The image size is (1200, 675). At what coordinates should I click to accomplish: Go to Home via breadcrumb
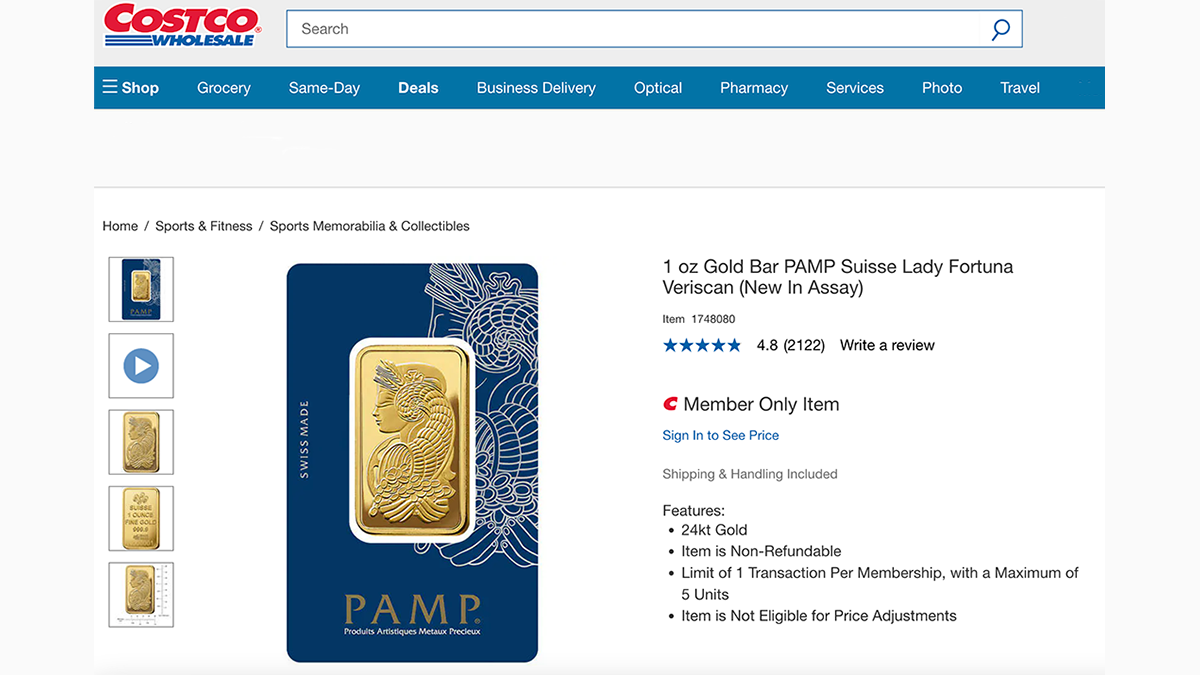tap(120, 226)
